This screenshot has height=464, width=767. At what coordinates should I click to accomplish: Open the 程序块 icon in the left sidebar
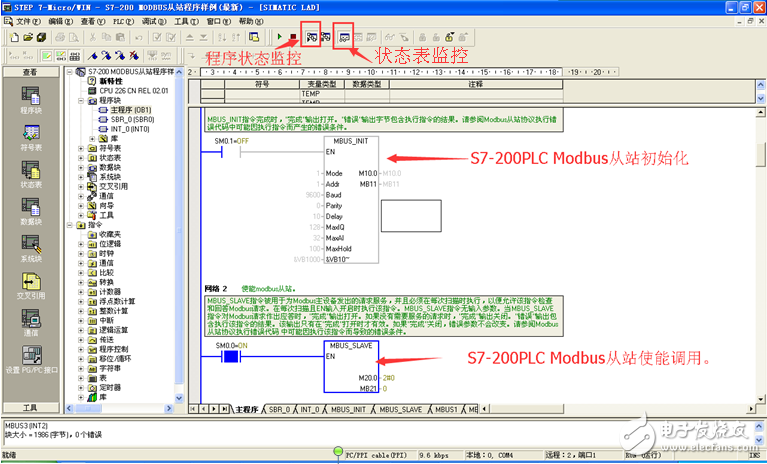tap(31, 100)
